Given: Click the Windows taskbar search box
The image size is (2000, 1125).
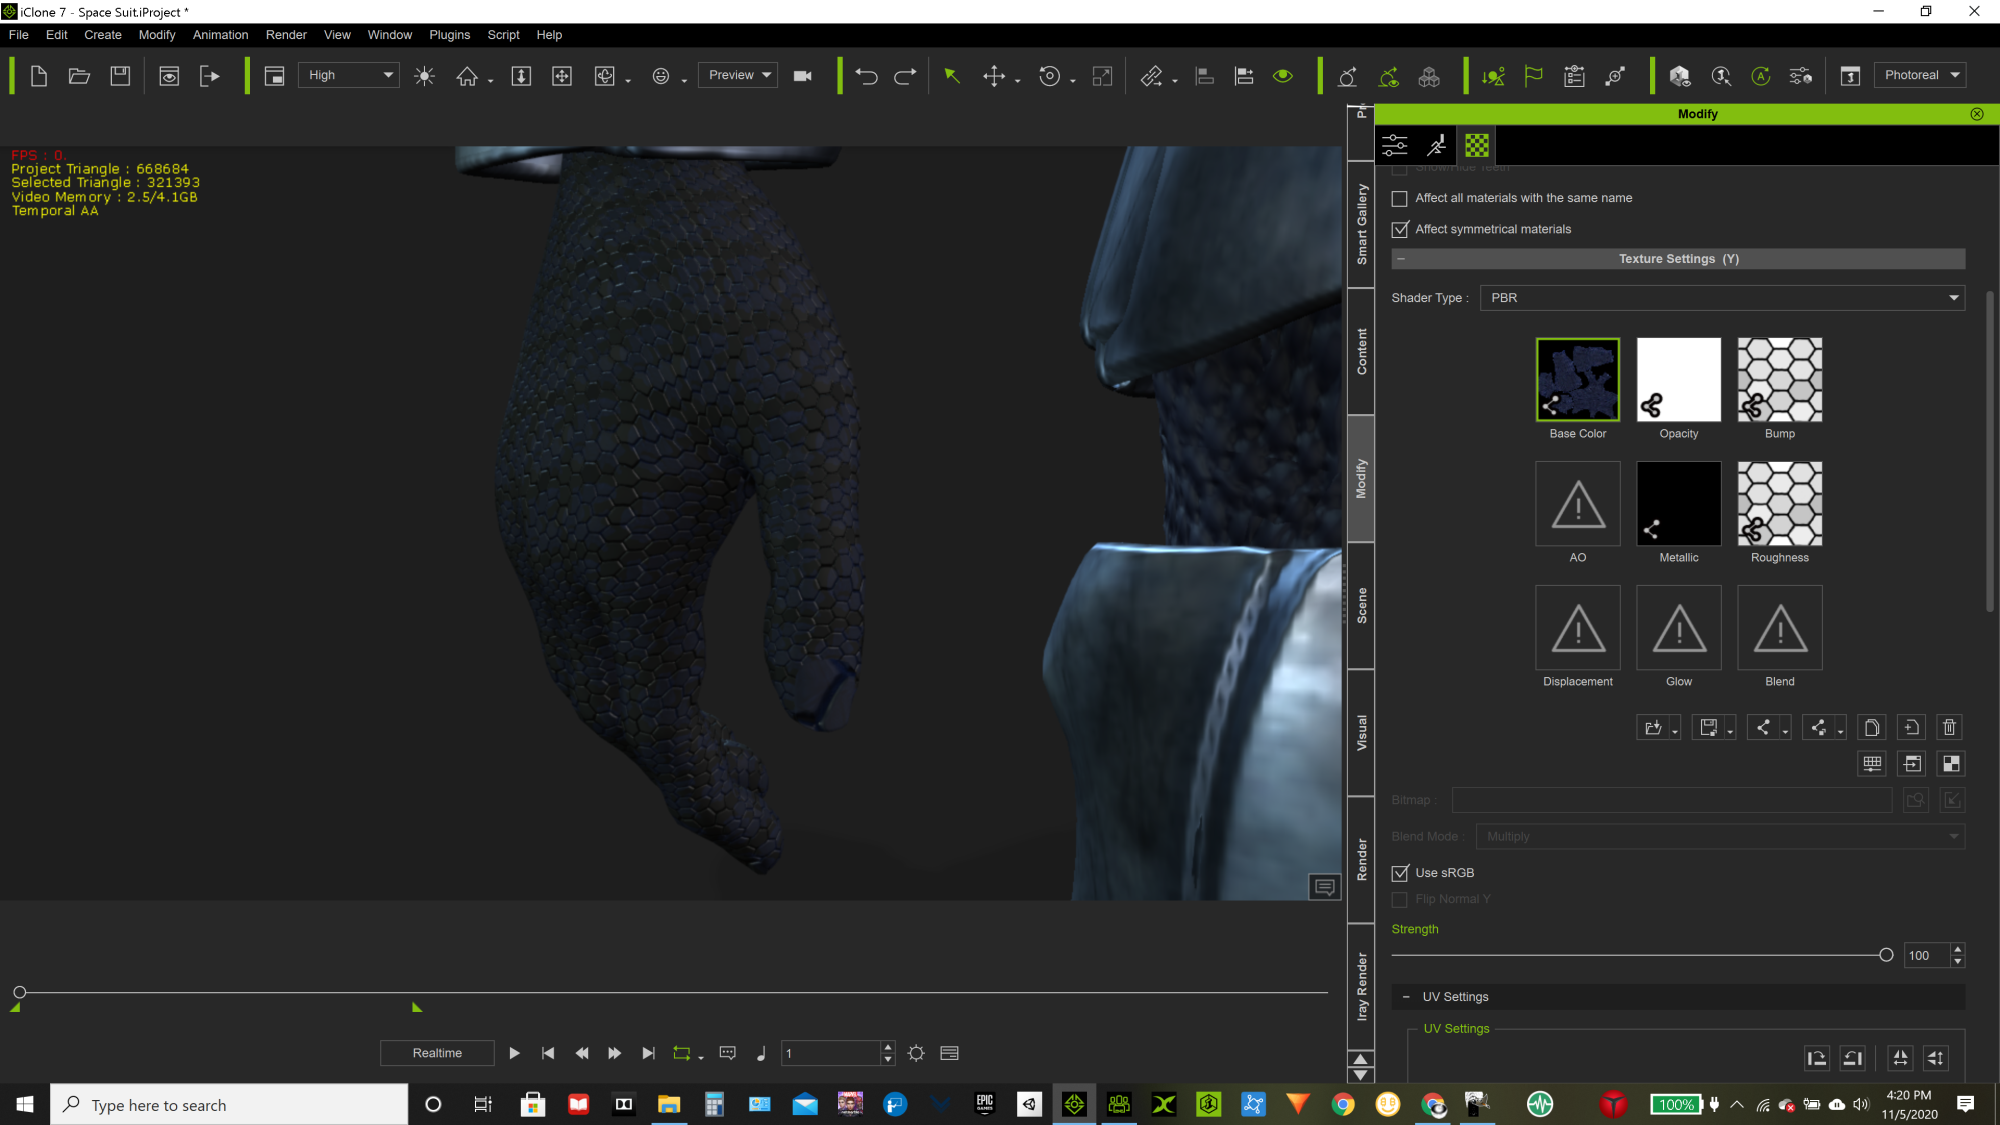Looking at the screenshot, I should [229, 1105].
